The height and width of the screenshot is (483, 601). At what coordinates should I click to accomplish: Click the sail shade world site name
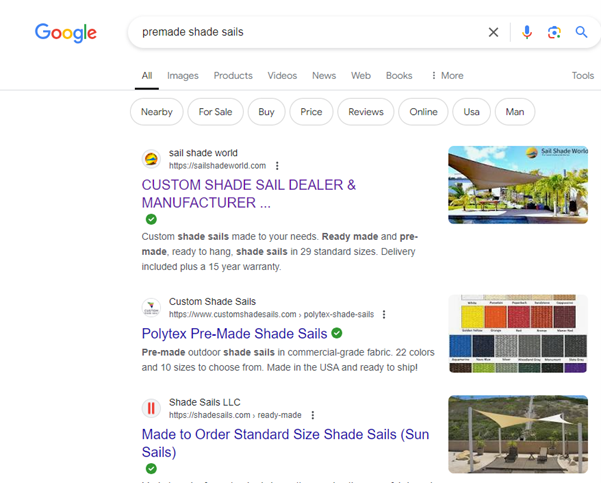(203, 153)
